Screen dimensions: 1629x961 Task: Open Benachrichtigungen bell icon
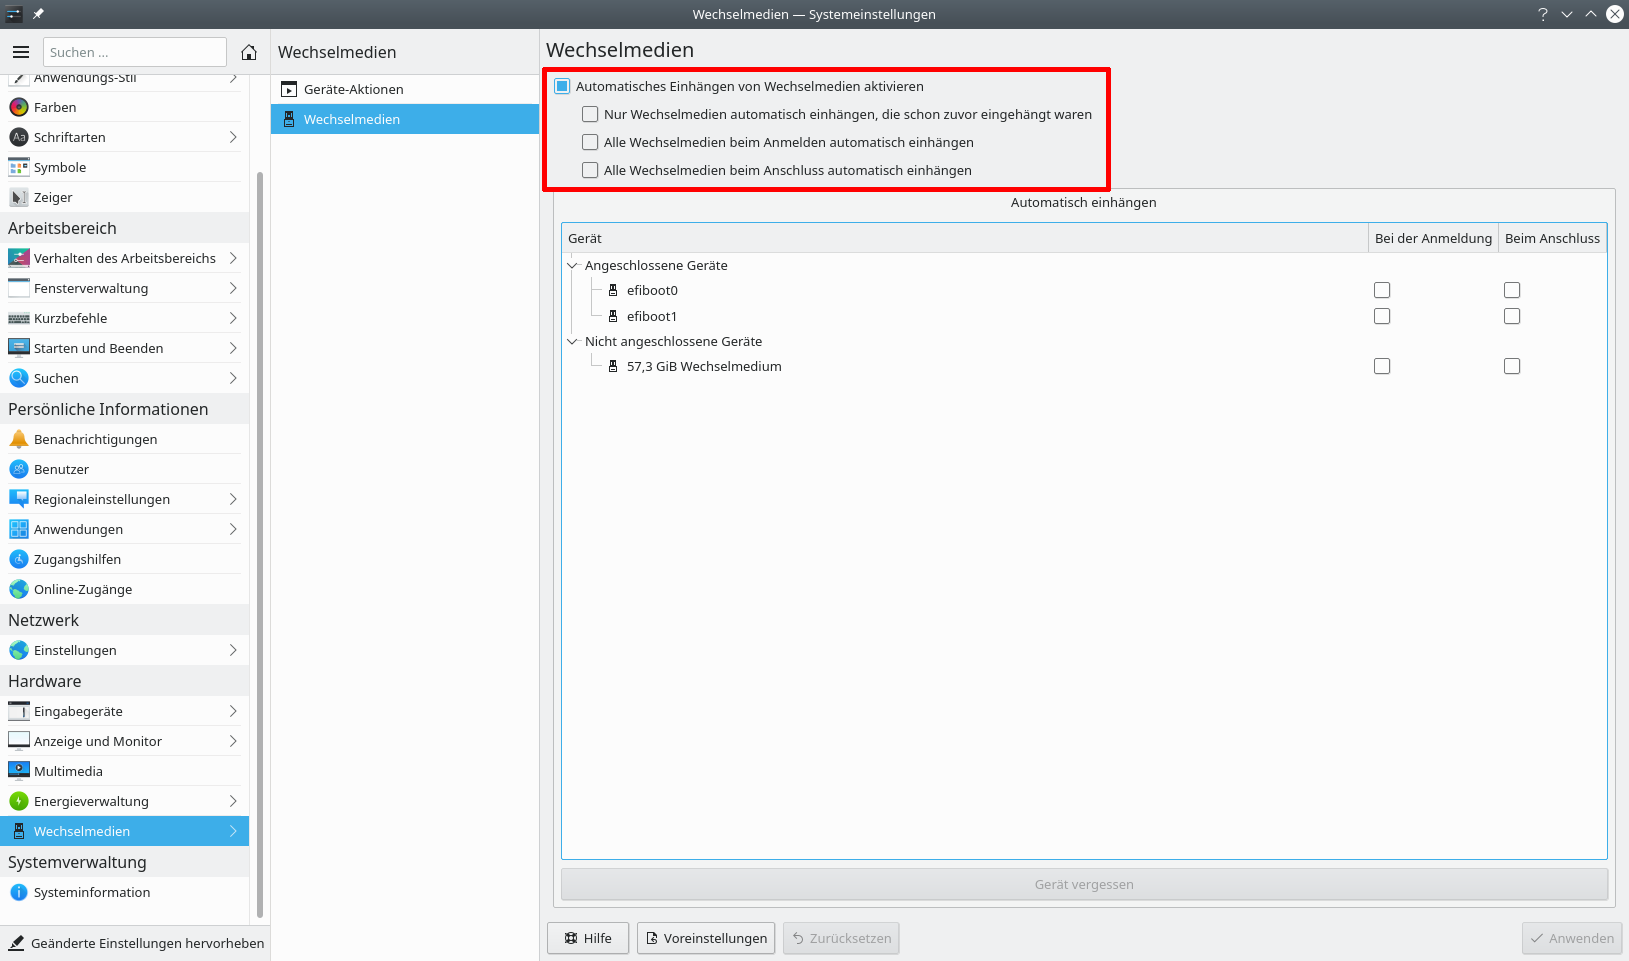tap(19, 439)
